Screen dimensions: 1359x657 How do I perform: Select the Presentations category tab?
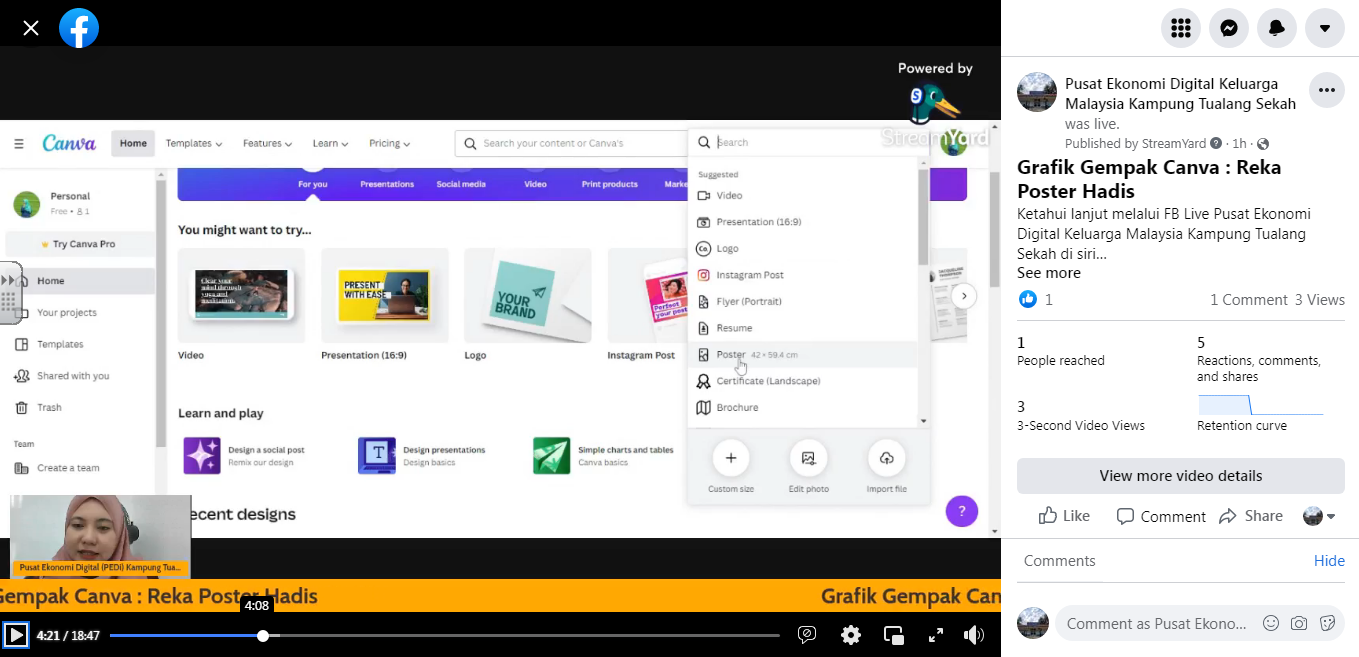click(387, 184)
